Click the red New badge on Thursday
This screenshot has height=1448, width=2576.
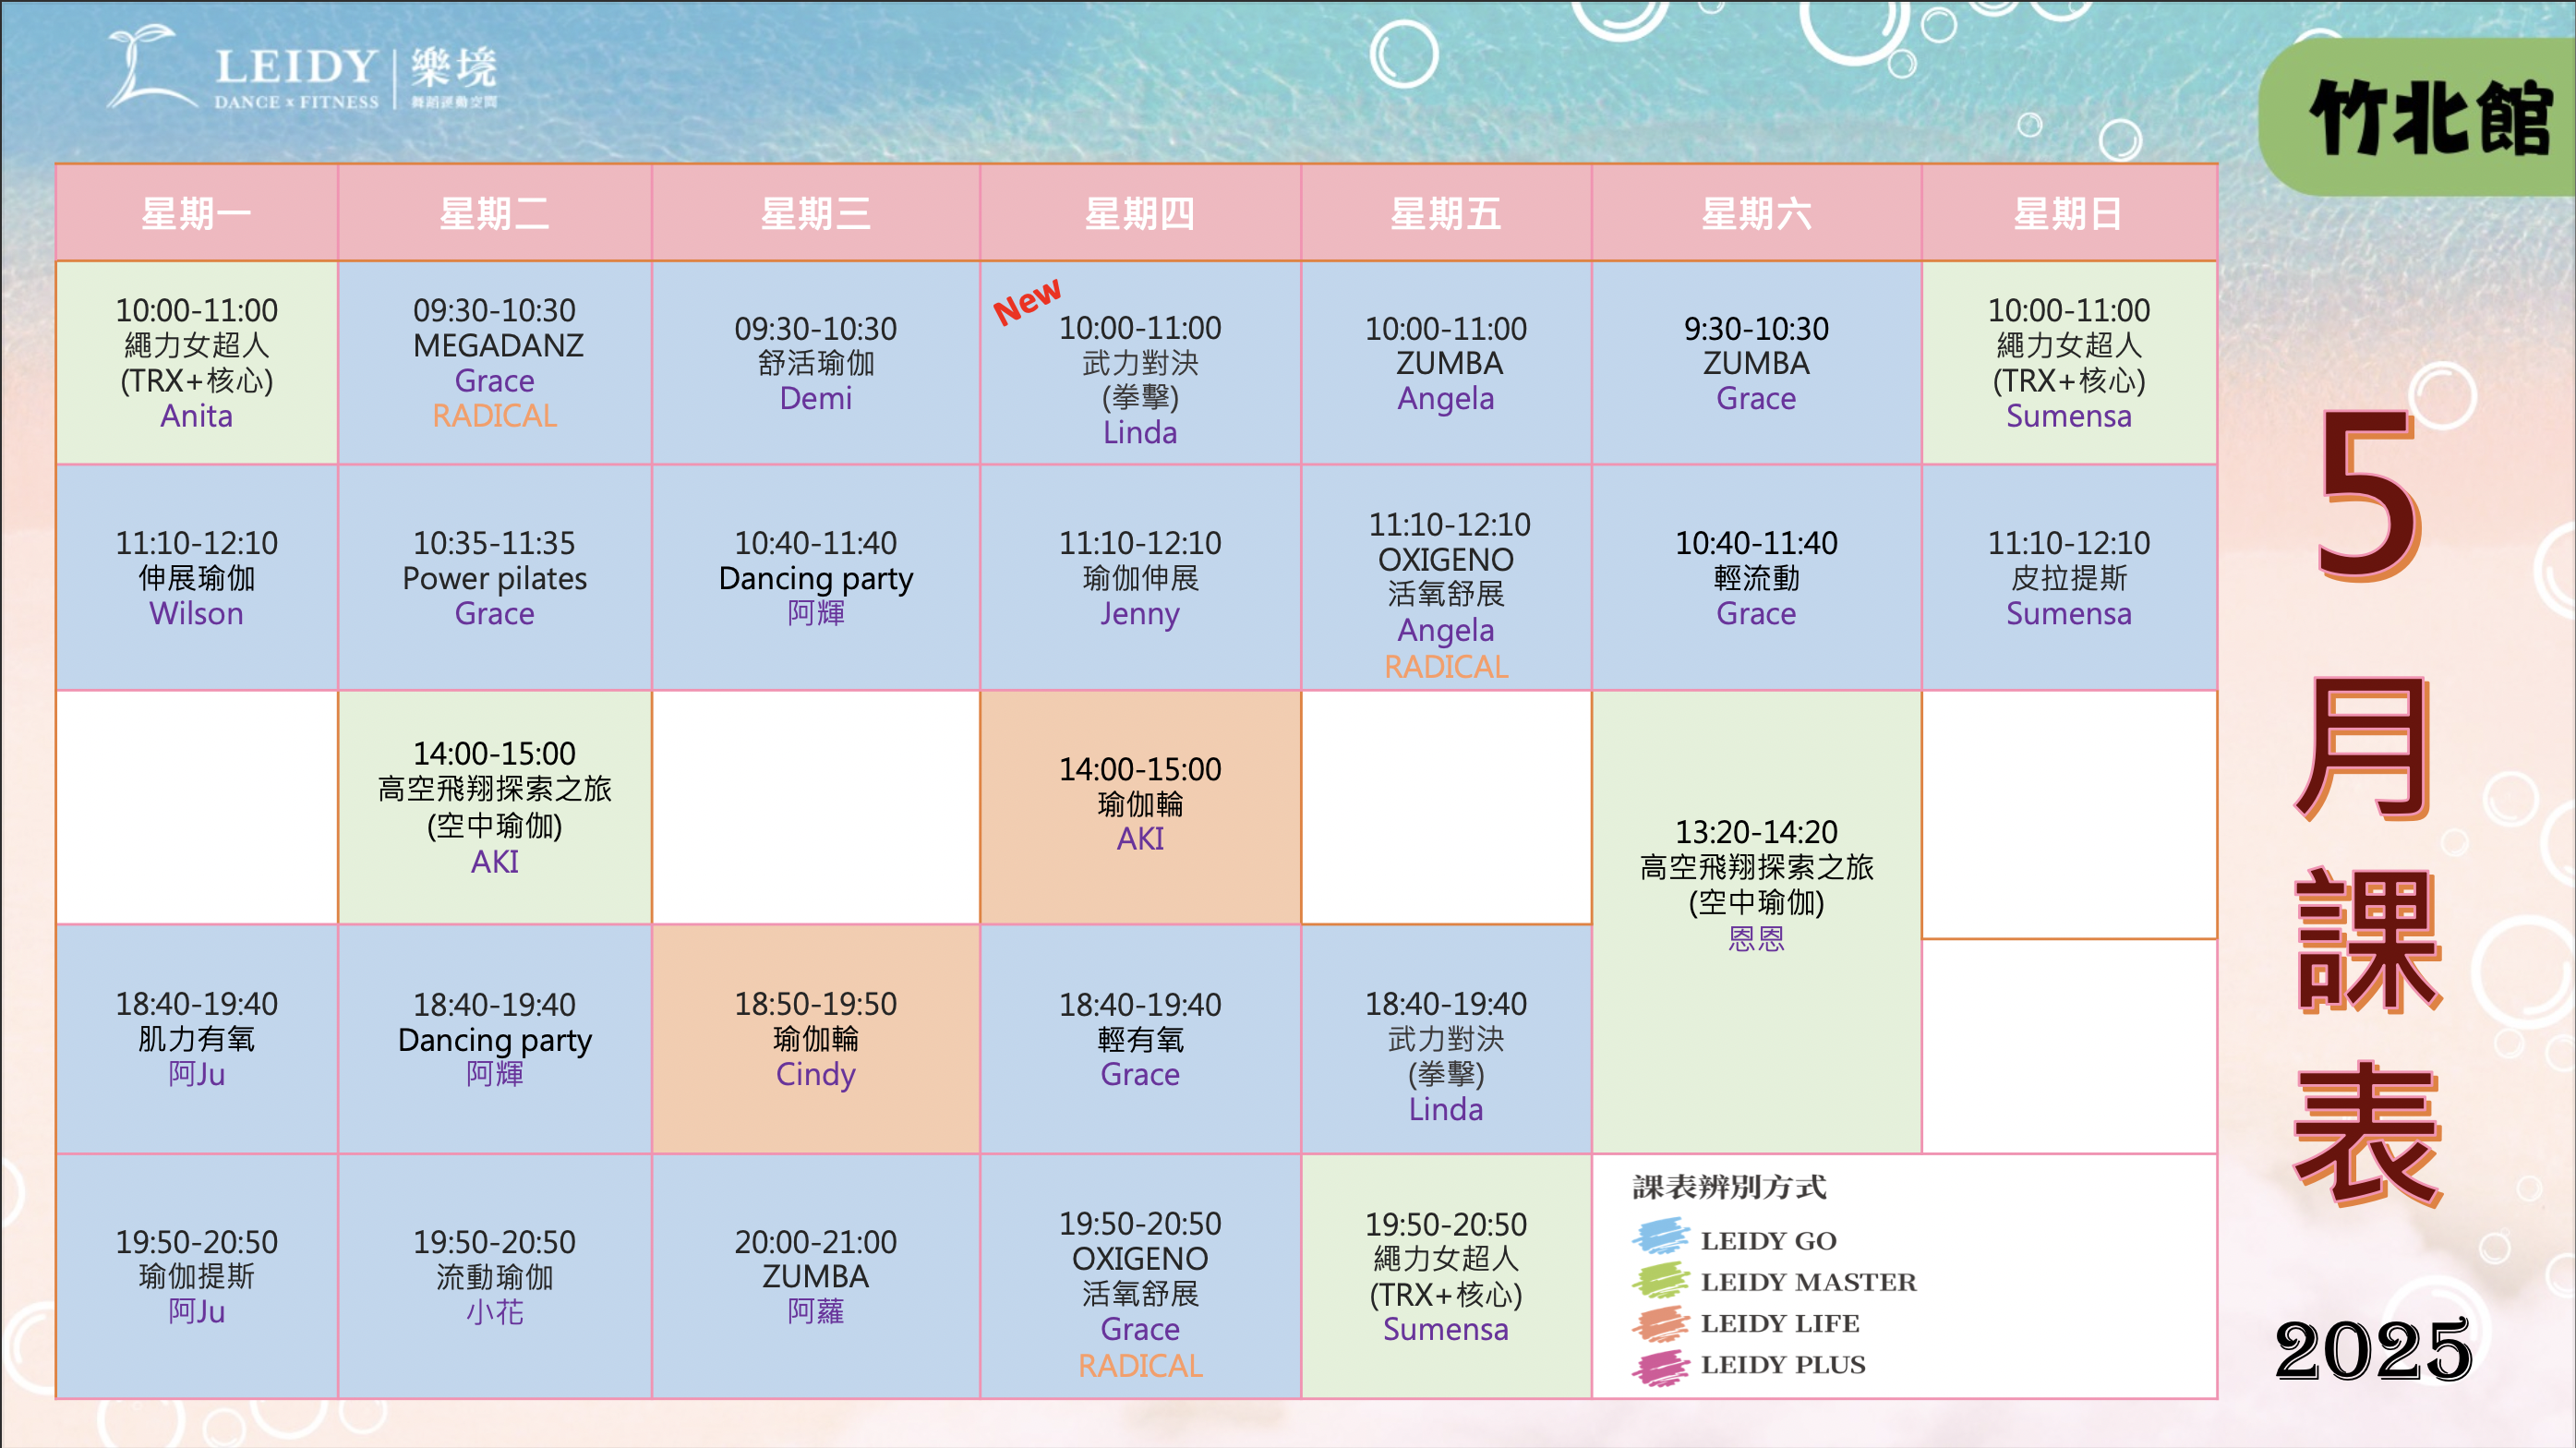pos(1027,301)
